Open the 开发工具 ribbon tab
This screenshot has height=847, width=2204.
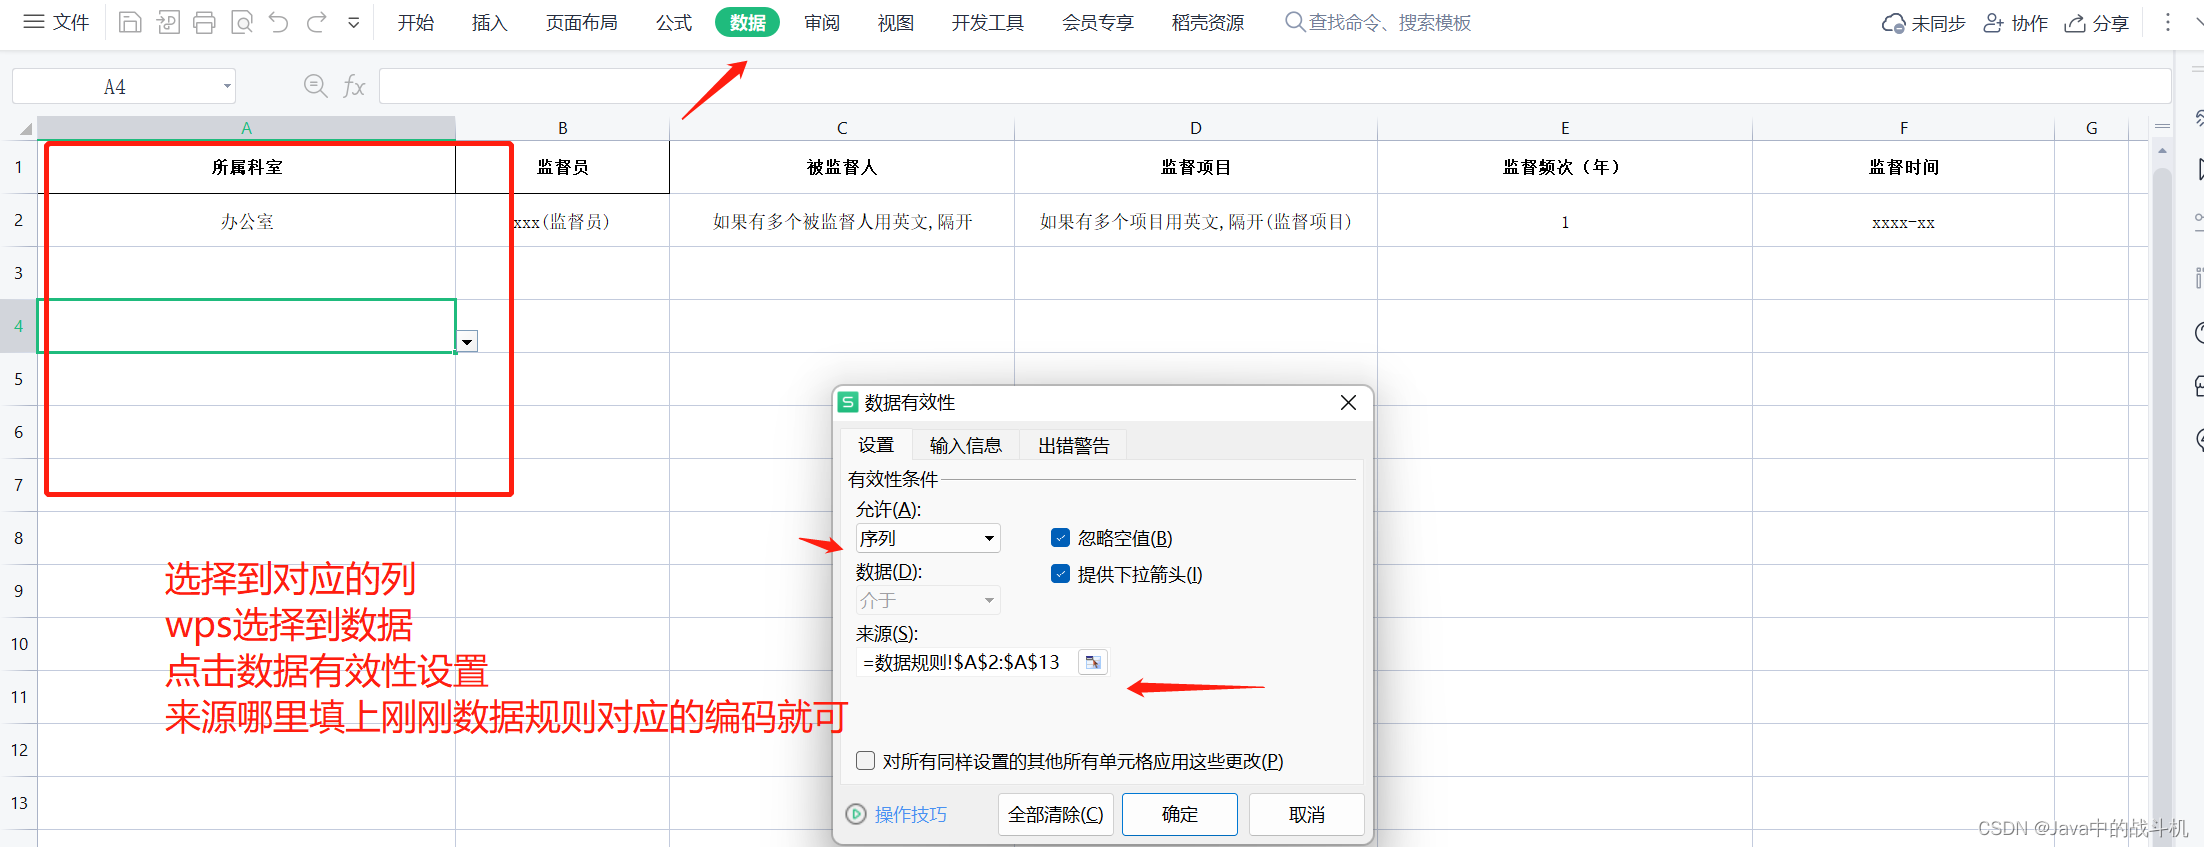point(988,22)
